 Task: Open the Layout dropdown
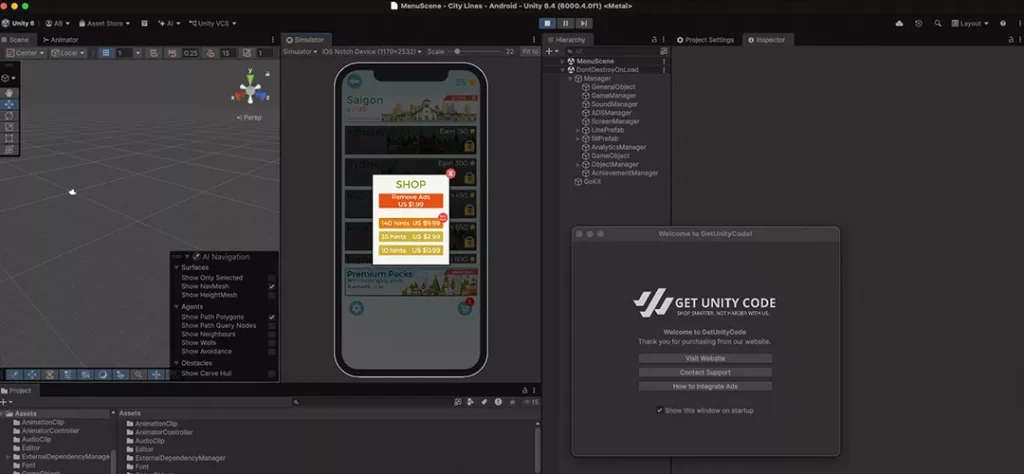pyautogui.click(x=970, y=24)
